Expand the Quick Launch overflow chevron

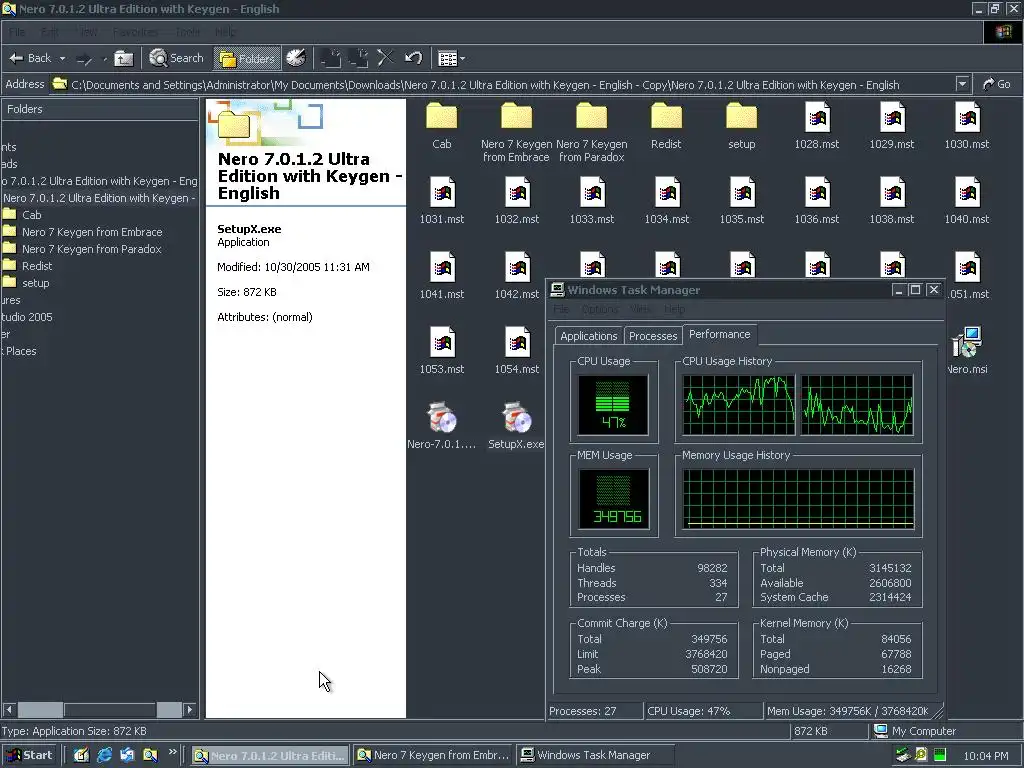coord(172,752)
